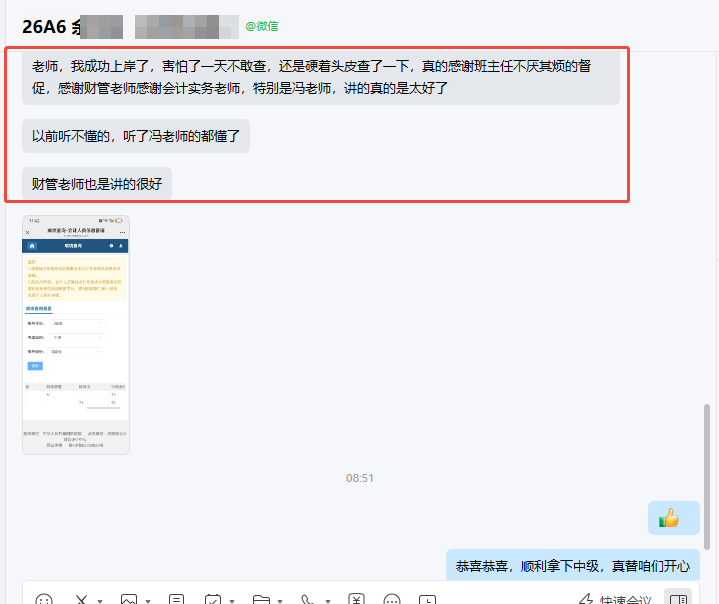Viewport: 719px width, 604px height.
Task: Click message 以前听不懂的，听了冯老师的都懂了
Action: tap(136, 136)
